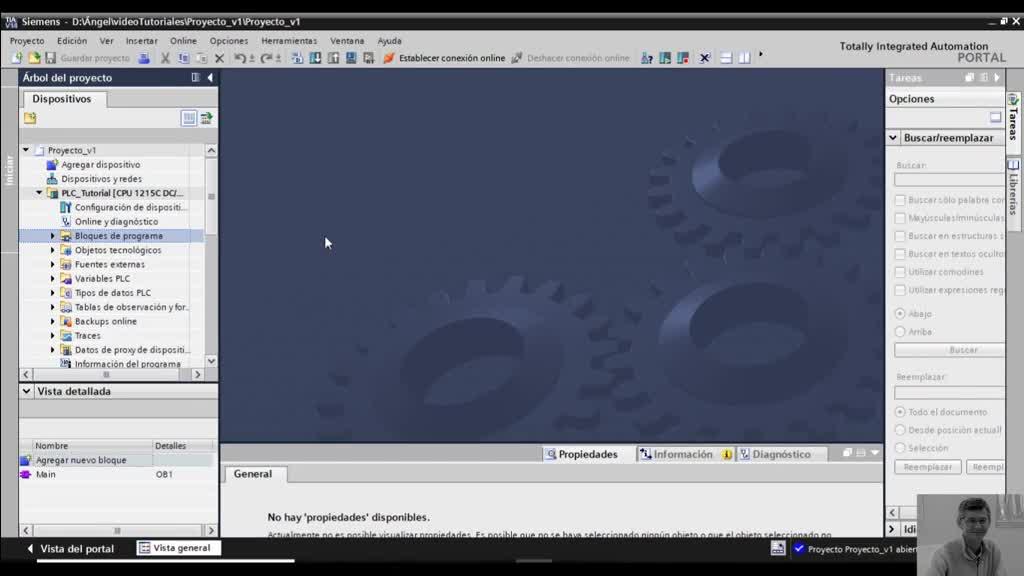Click the Buscar input field
1024x576 pixels.
(949, 179)
